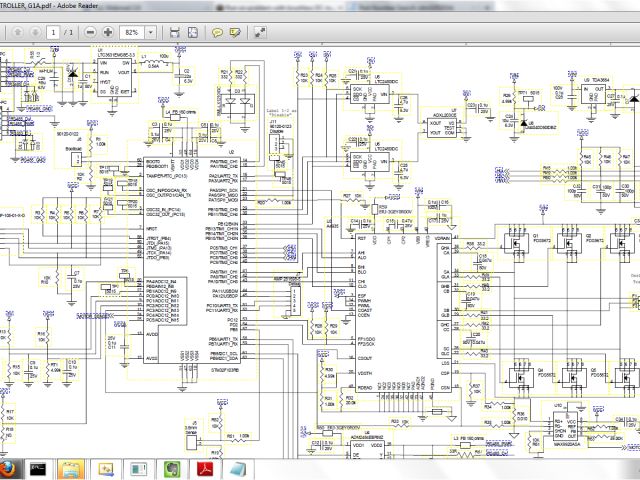Go to previous page using up arrow
The height and width of the screenshot is (480, 640).
coord(16,32)
